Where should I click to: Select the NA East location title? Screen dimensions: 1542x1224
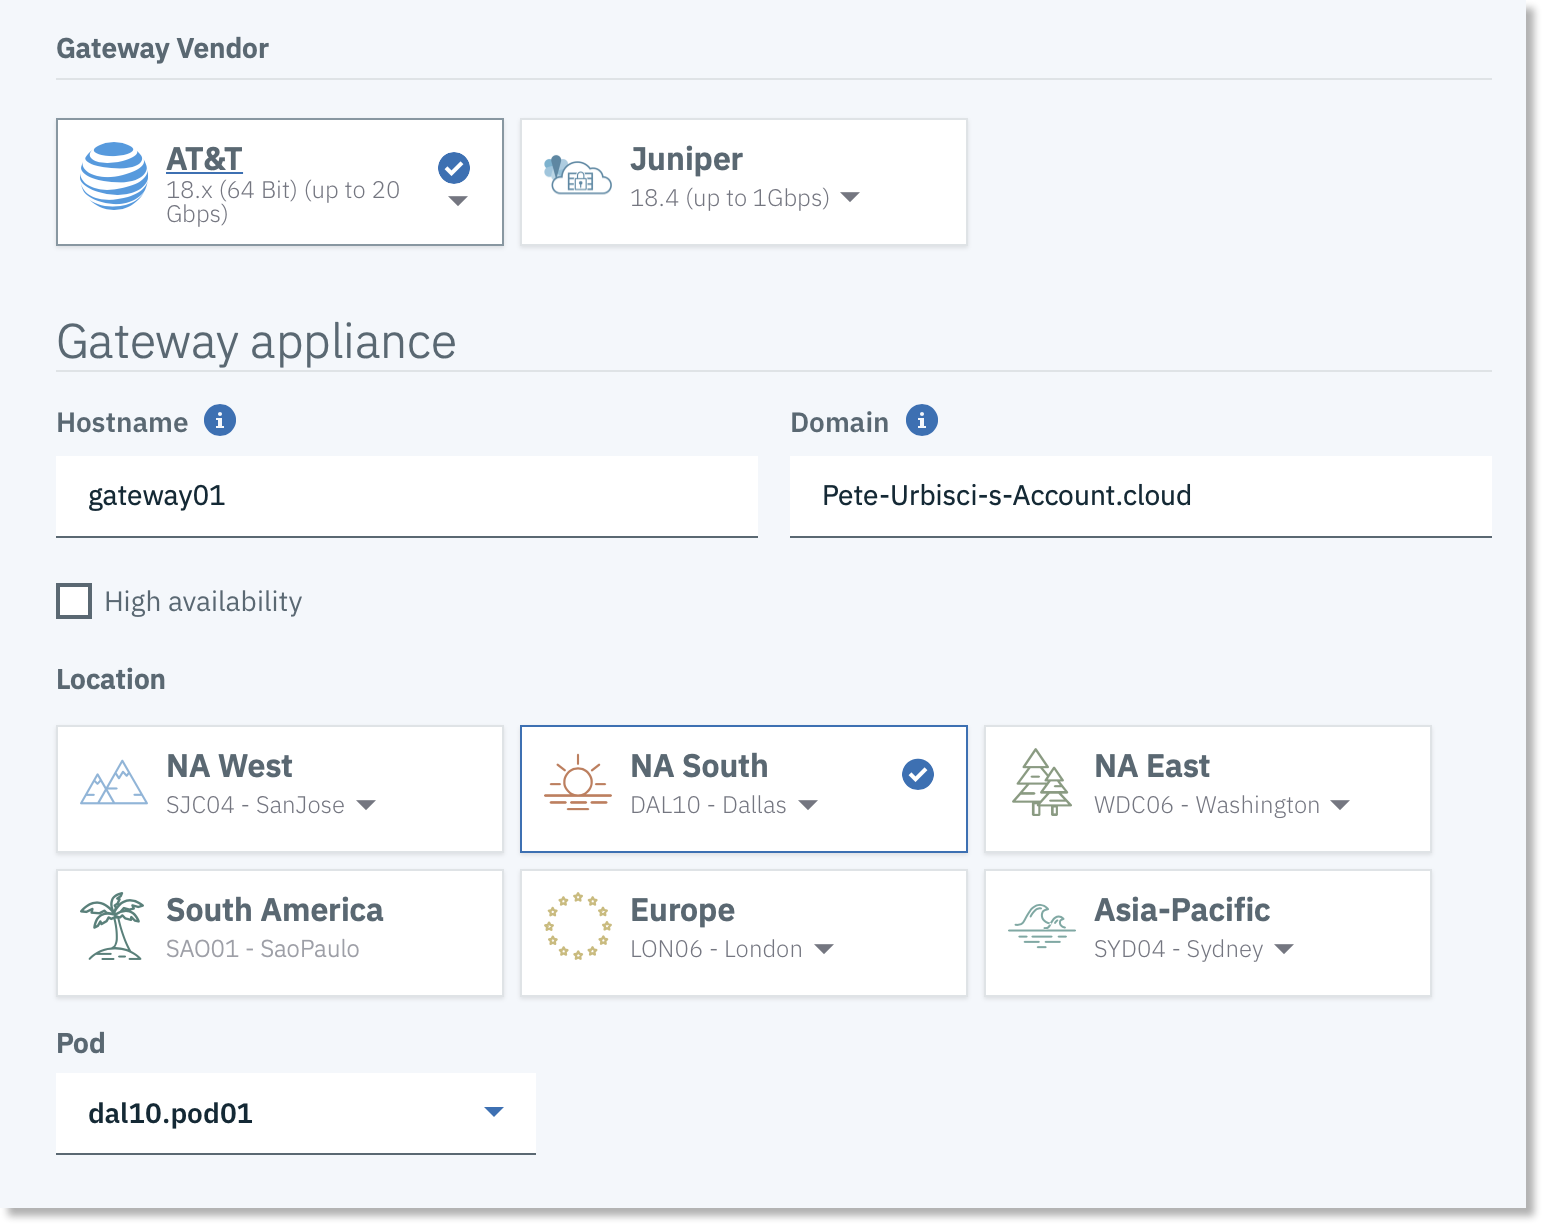click(1152, 766)
